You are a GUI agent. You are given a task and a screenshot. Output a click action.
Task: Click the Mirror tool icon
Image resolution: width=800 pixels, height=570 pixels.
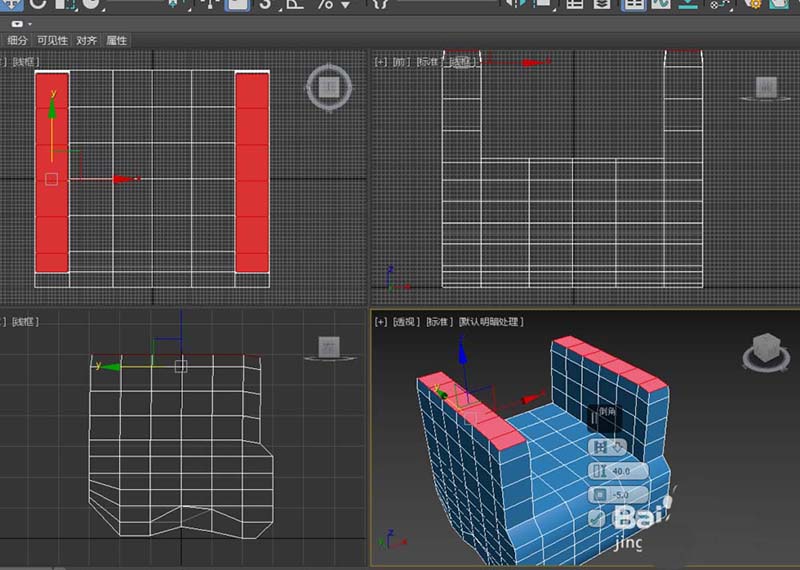[515, 4]
